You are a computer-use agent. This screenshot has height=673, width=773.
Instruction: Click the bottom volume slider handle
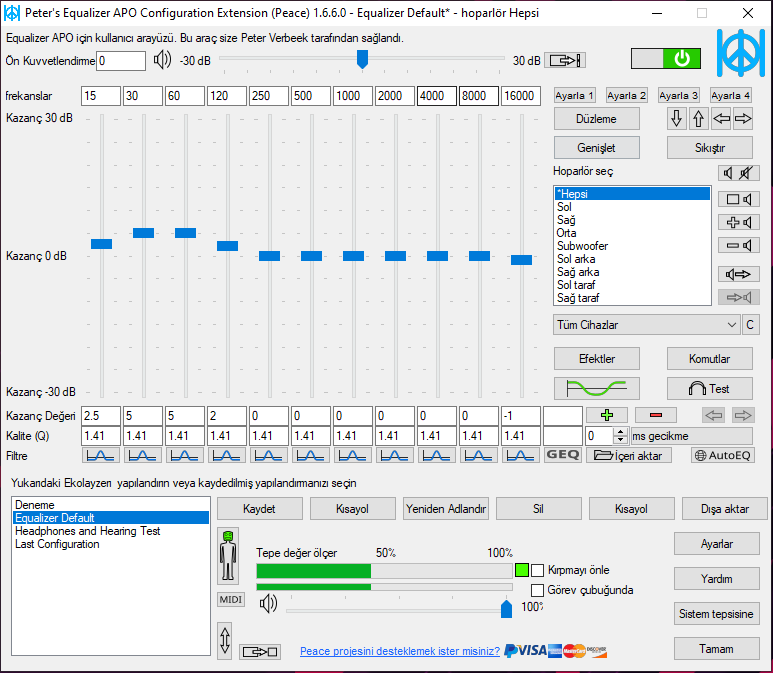(506, 608)
